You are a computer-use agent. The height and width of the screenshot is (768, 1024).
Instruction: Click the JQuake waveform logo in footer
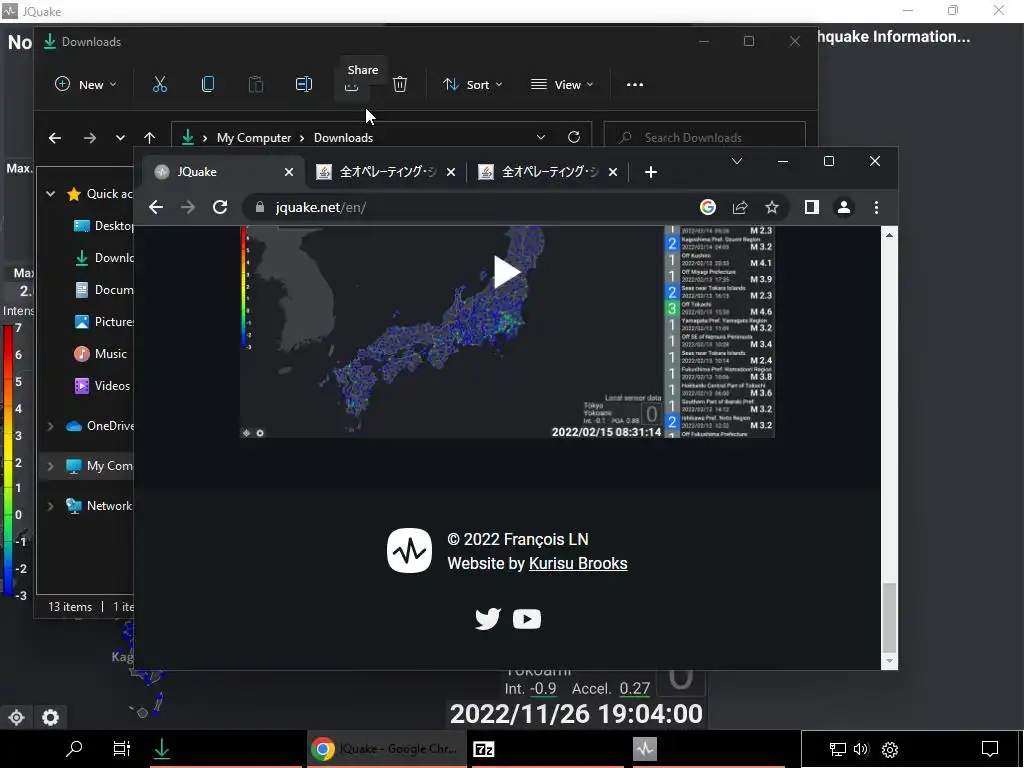pos(409,551)
